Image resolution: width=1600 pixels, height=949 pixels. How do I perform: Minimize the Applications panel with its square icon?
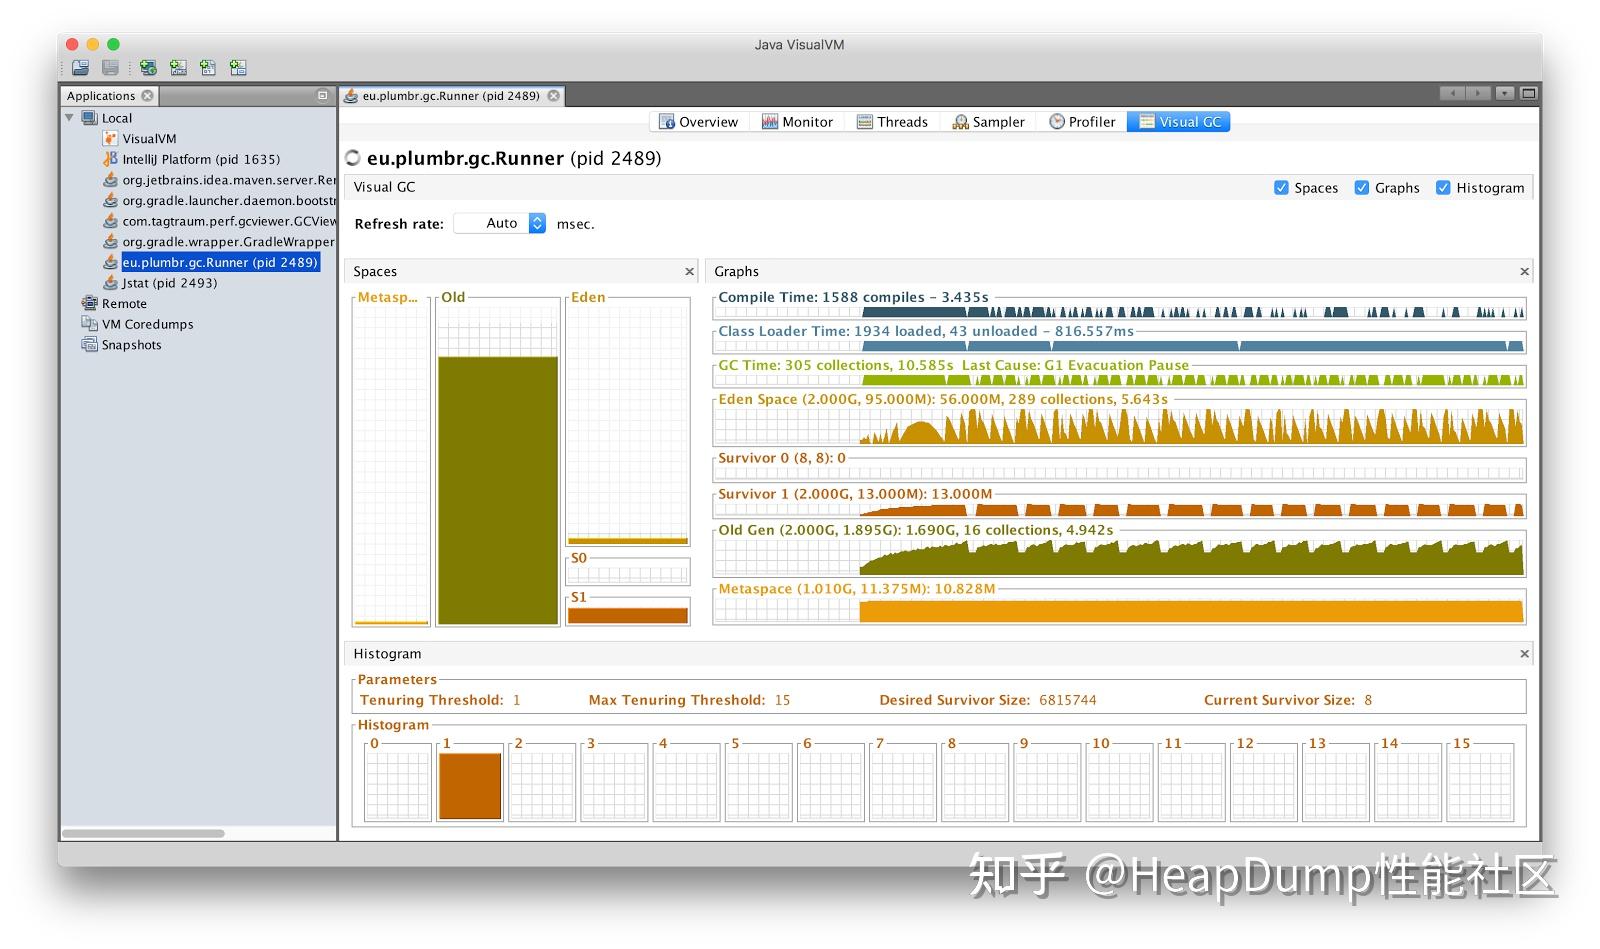pos(322,96)
